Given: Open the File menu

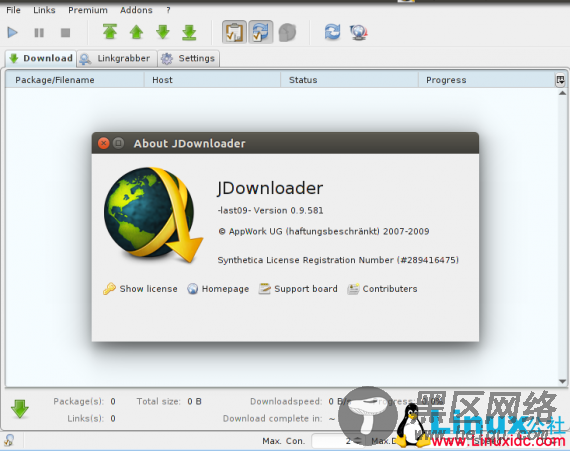Looking at the screenshot, I should click(x=13, y=10).
